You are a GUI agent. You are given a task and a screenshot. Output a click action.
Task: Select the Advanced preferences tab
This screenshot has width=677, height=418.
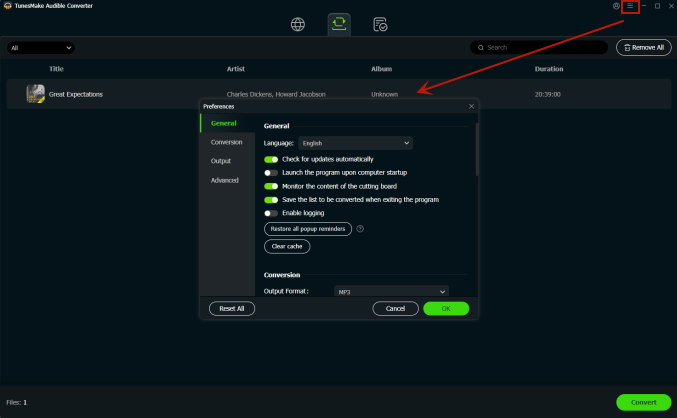tap(225, 180)
